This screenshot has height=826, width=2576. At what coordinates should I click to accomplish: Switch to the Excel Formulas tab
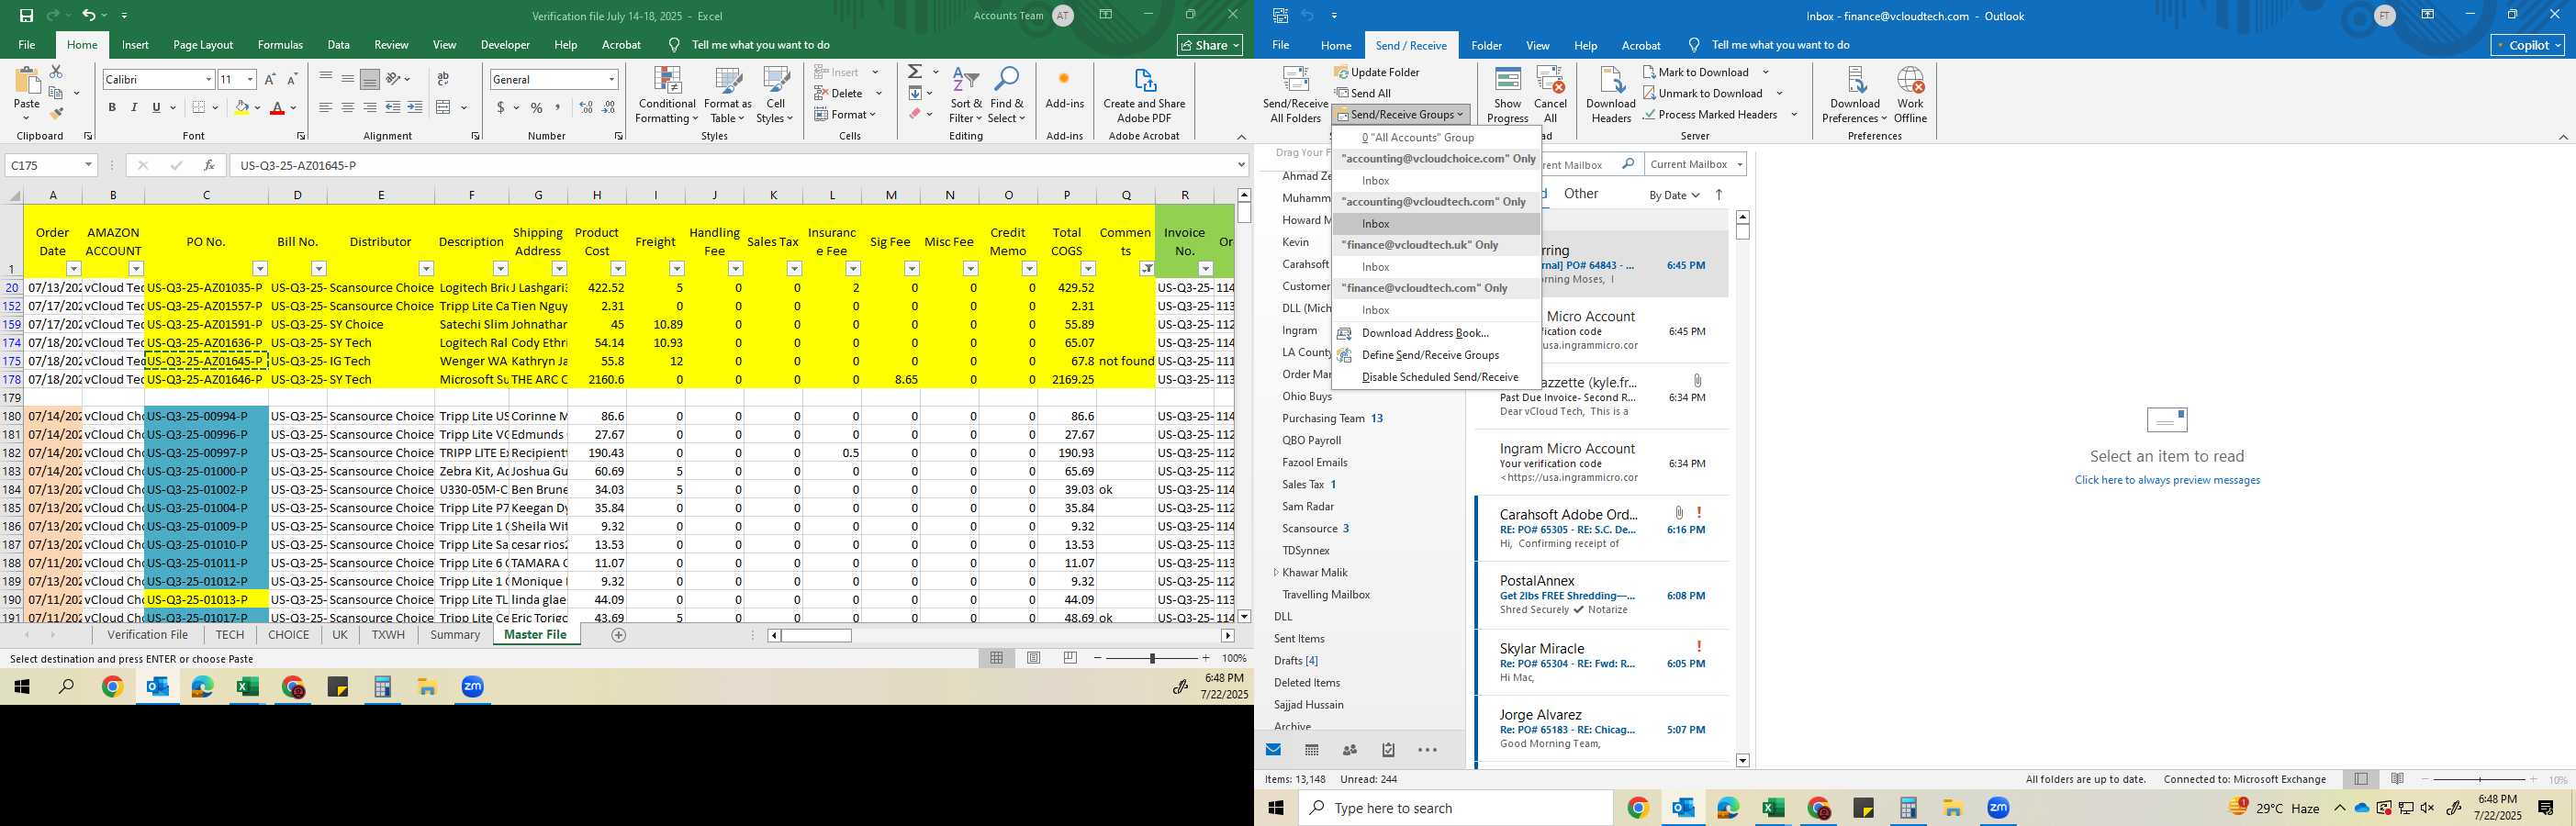pos(280,45)
